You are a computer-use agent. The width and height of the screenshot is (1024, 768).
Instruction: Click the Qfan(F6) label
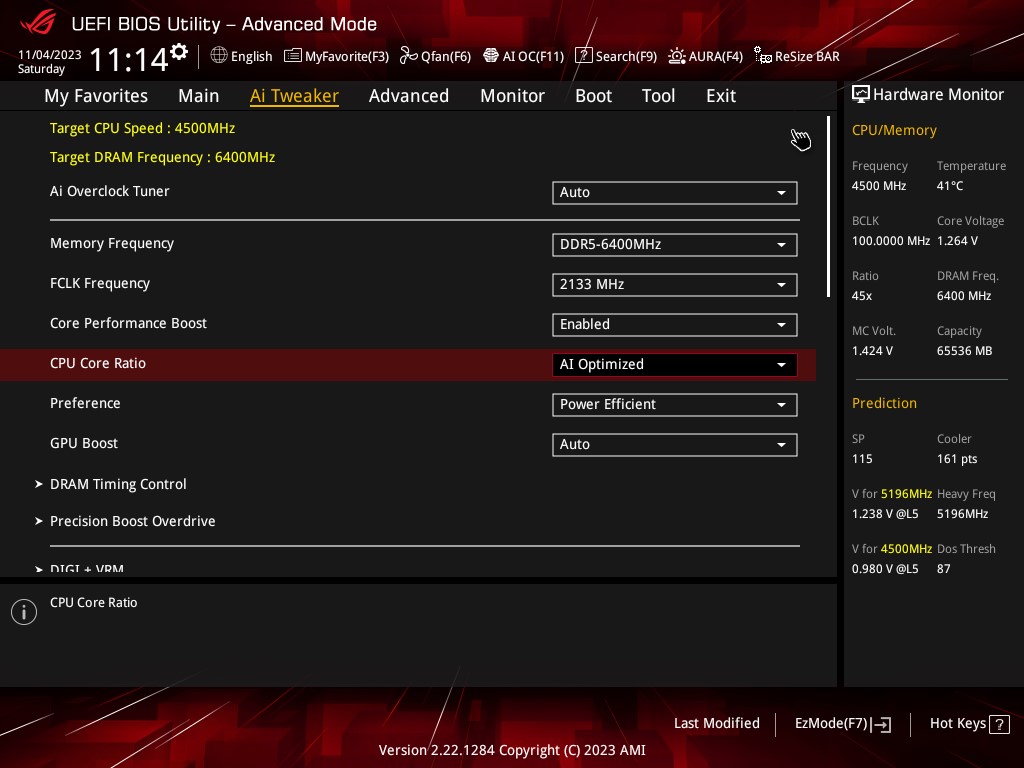[446, 56]
